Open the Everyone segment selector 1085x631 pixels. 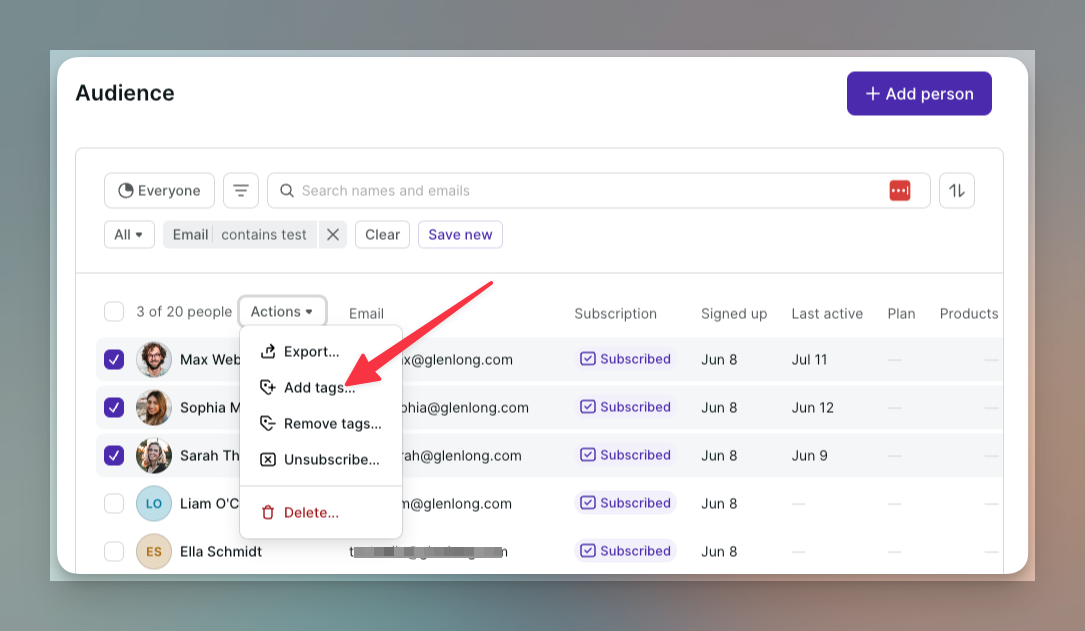click(159, 190)
